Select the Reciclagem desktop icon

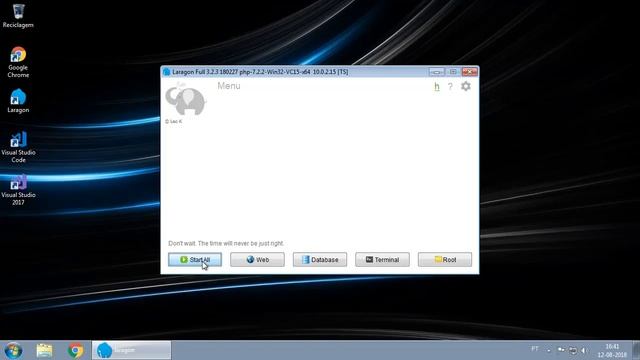pos(18,16)
